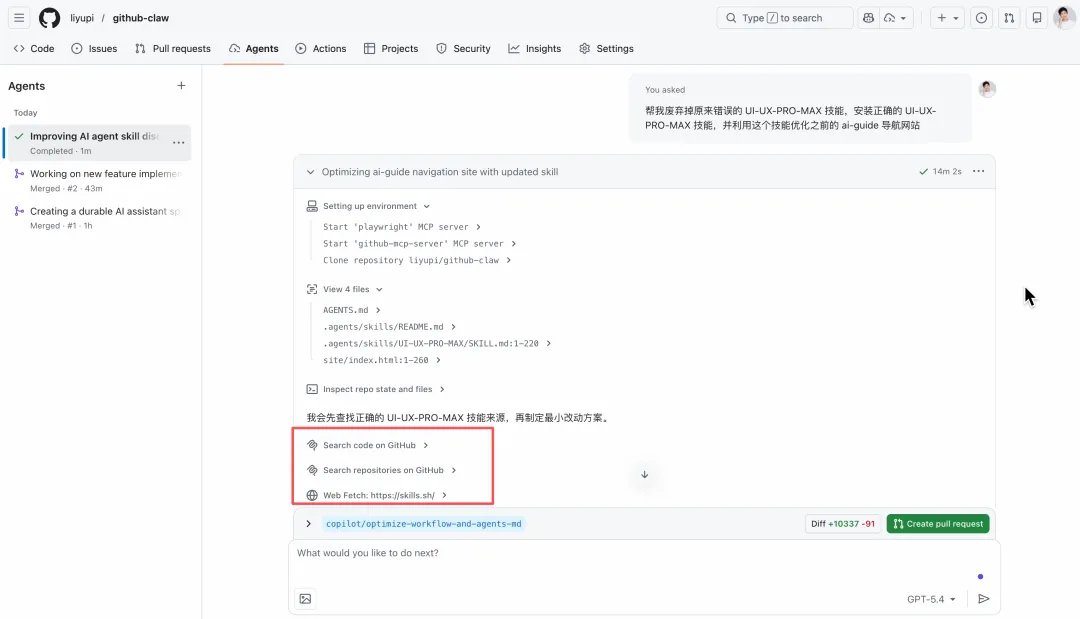Collapse the Optimizing ai-guide navigation section
1080x619 pixels.
tap(311, 172)
